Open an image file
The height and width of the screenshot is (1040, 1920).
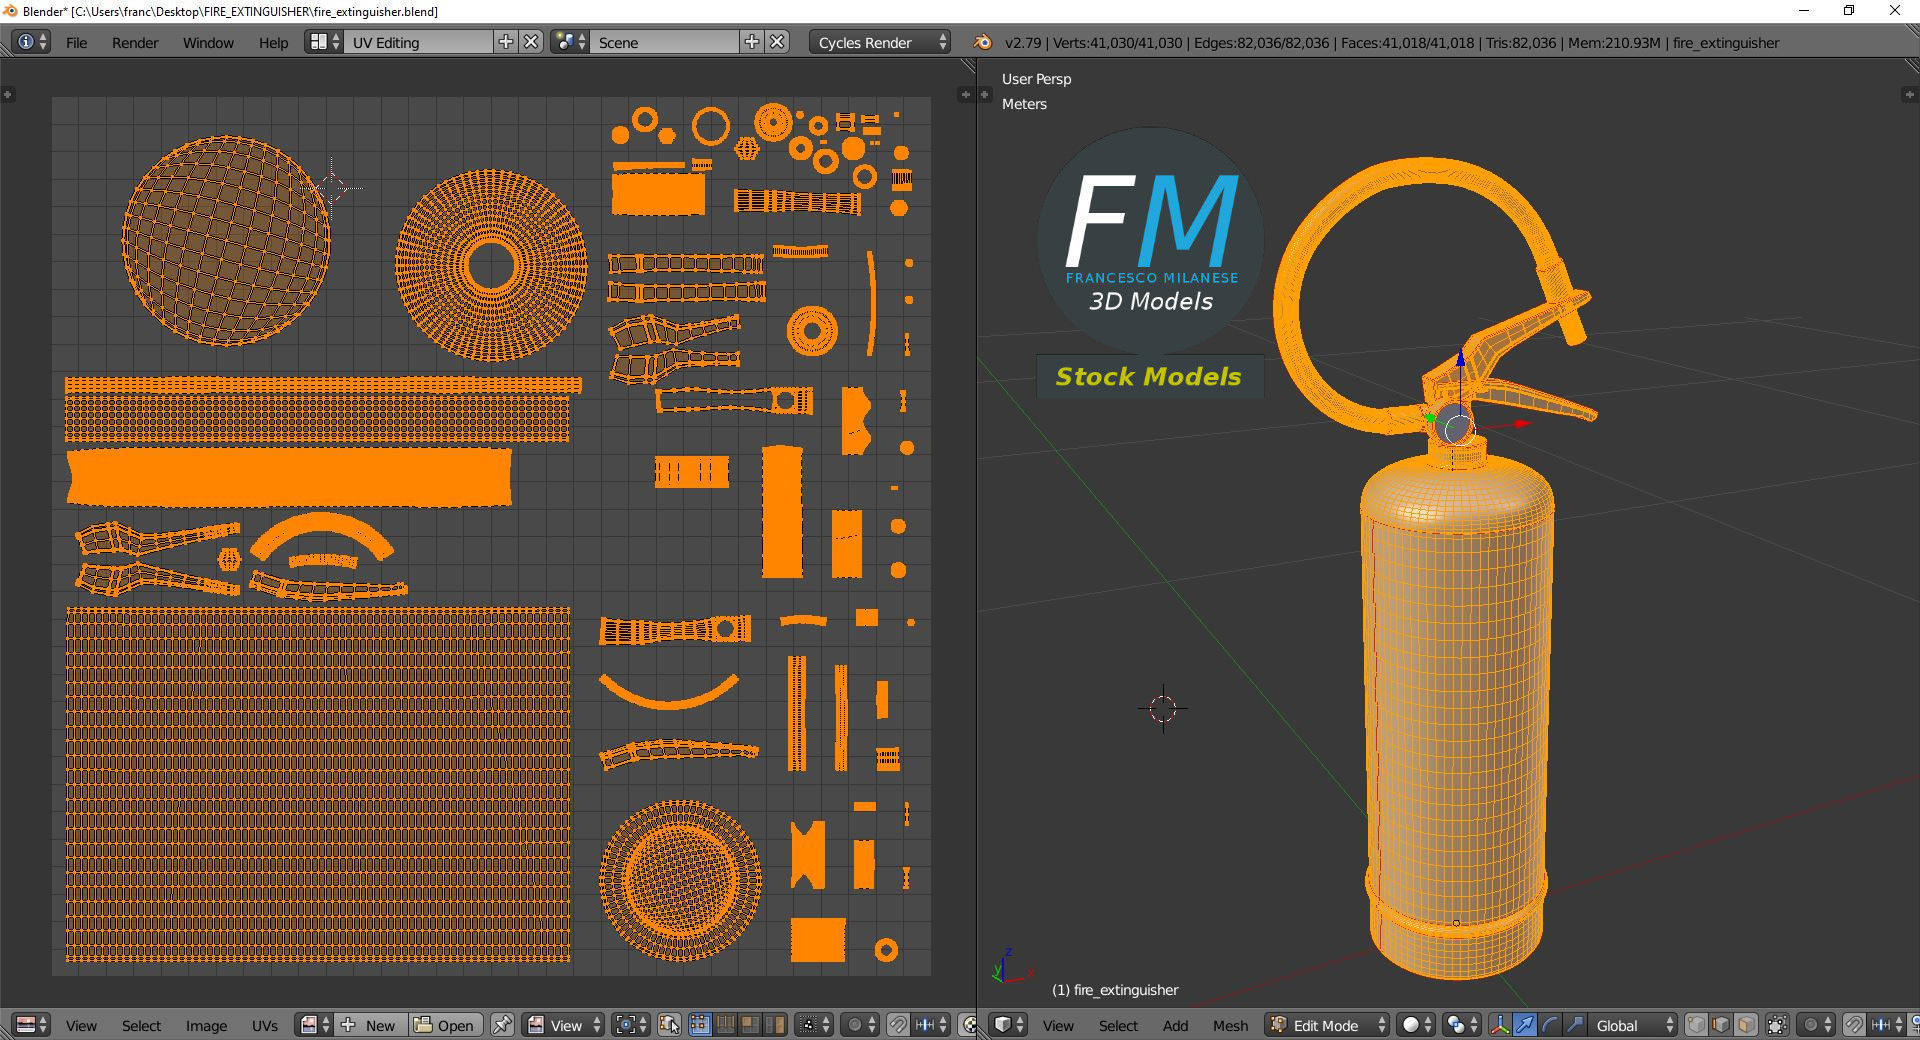[446, 1025]
